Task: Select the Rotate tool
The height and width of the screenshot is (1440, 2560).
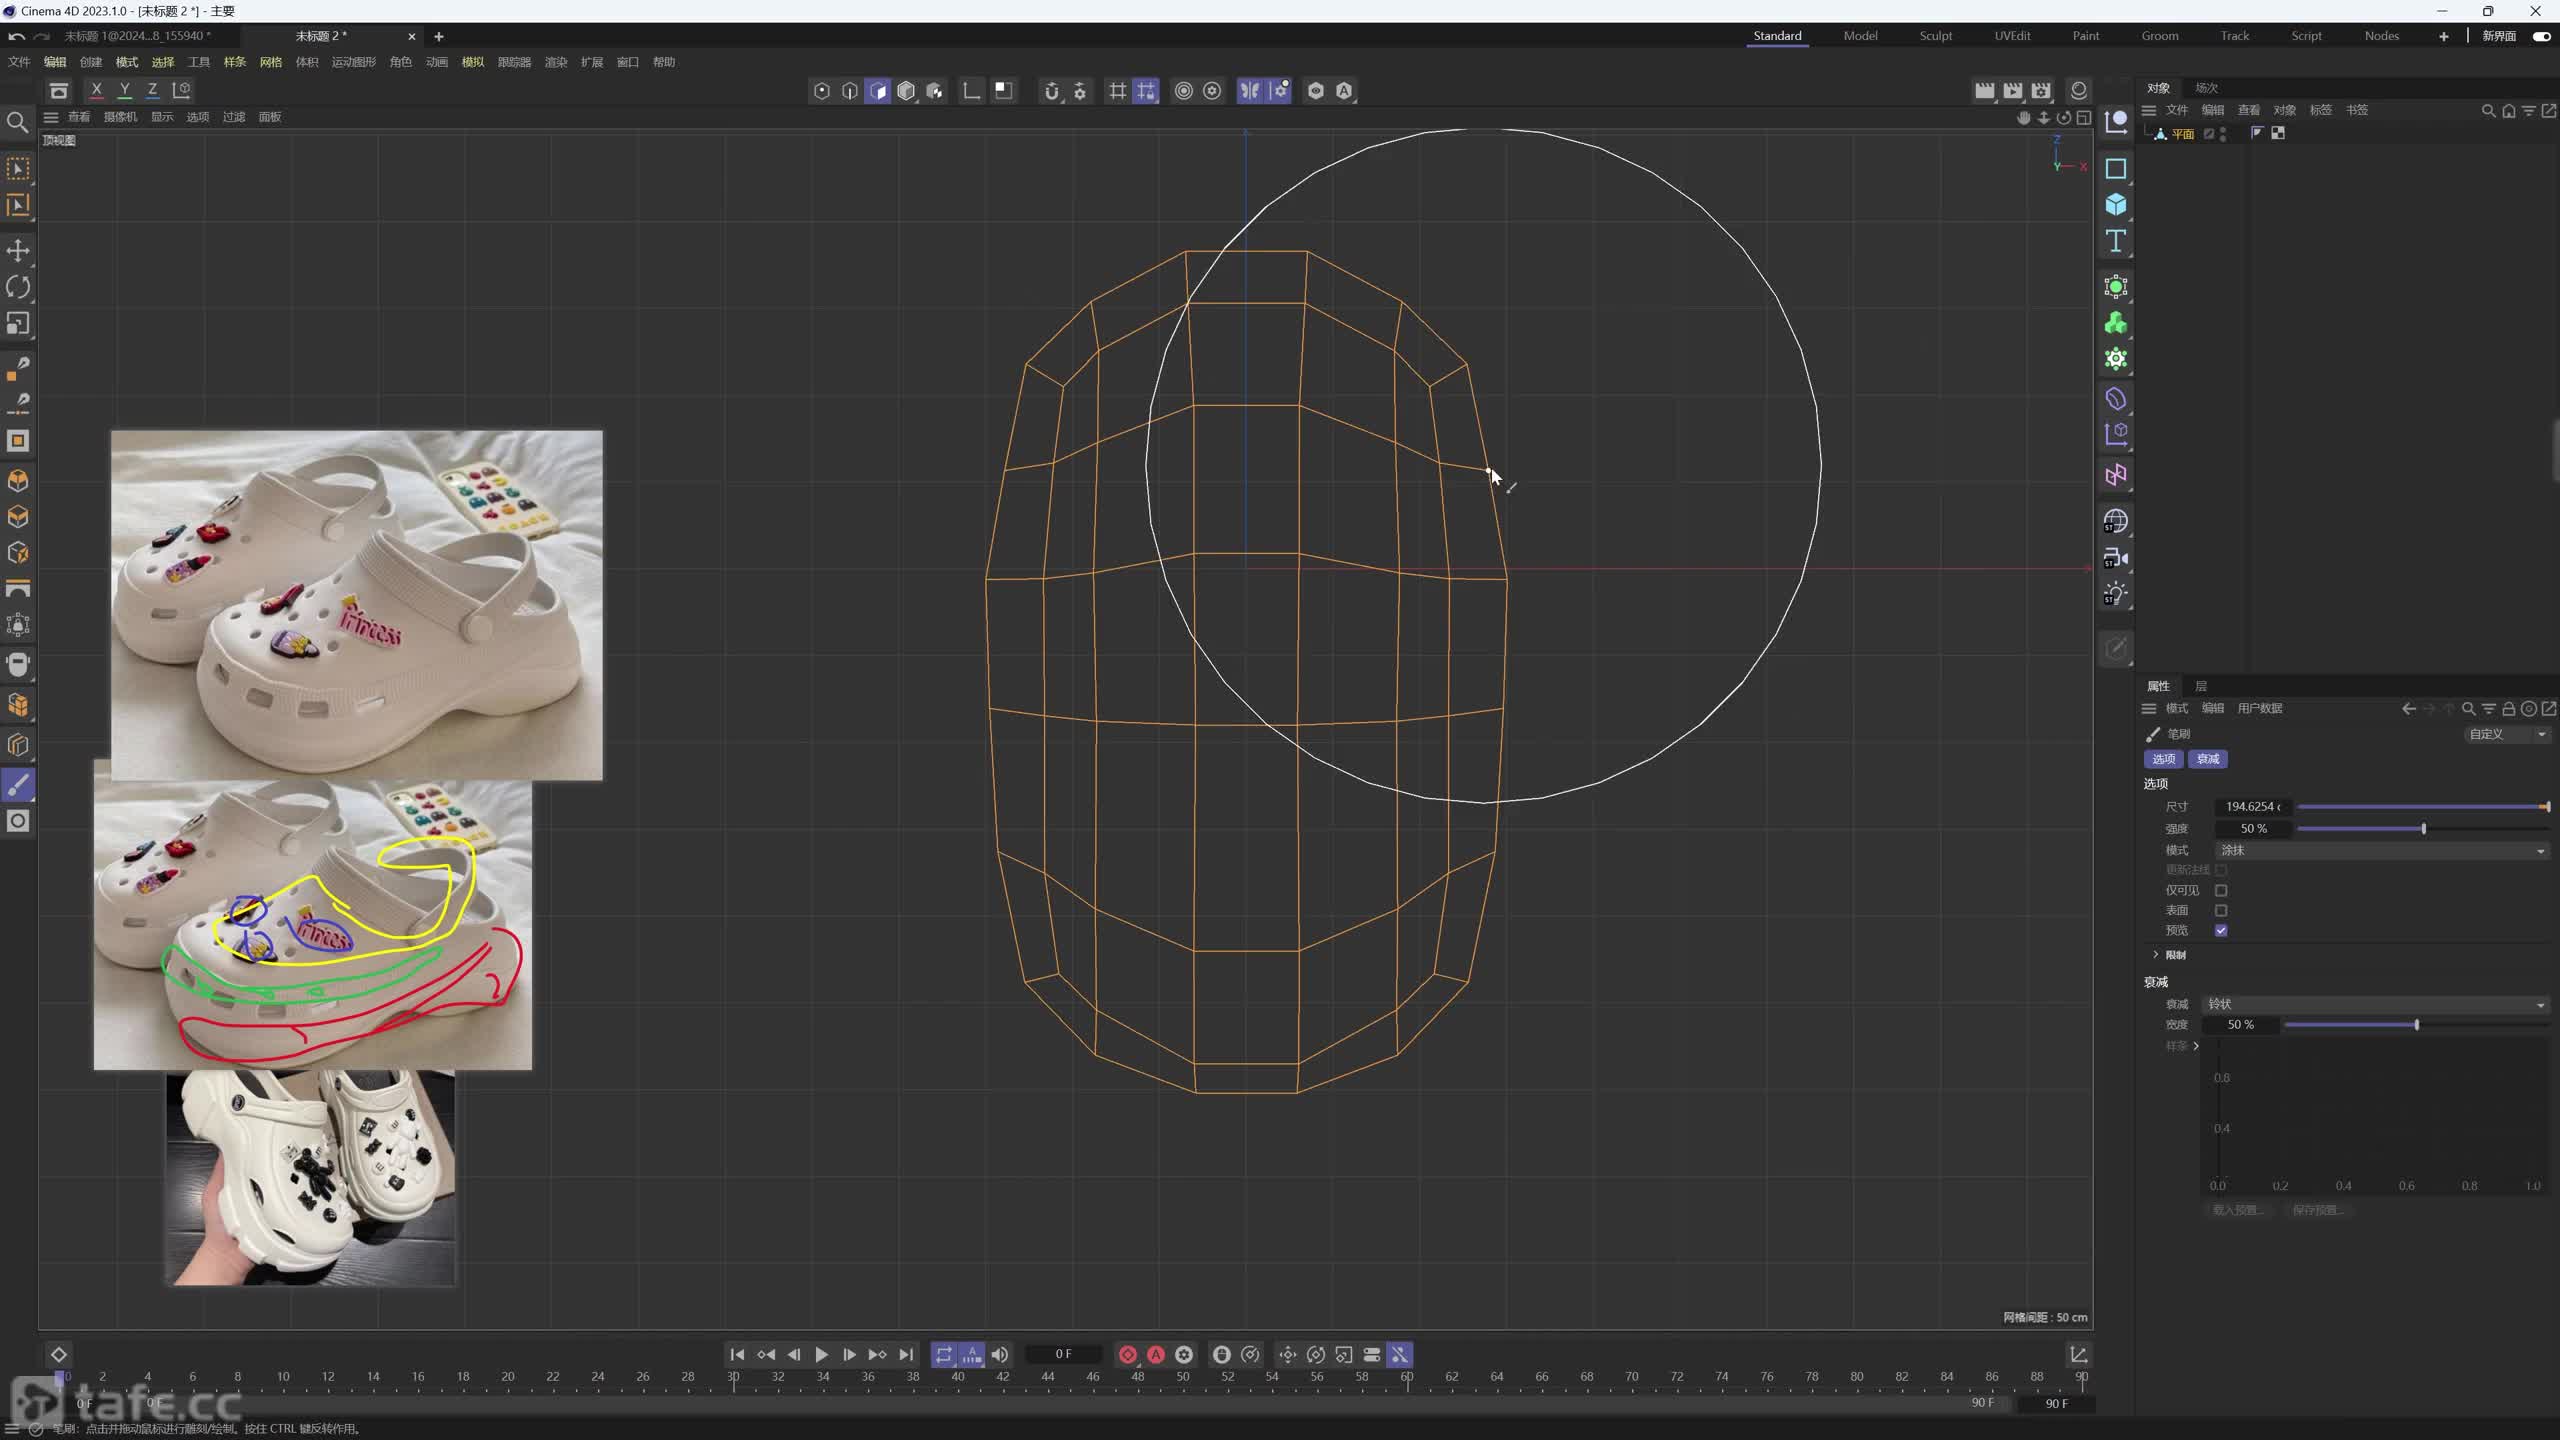Action: 18,287
